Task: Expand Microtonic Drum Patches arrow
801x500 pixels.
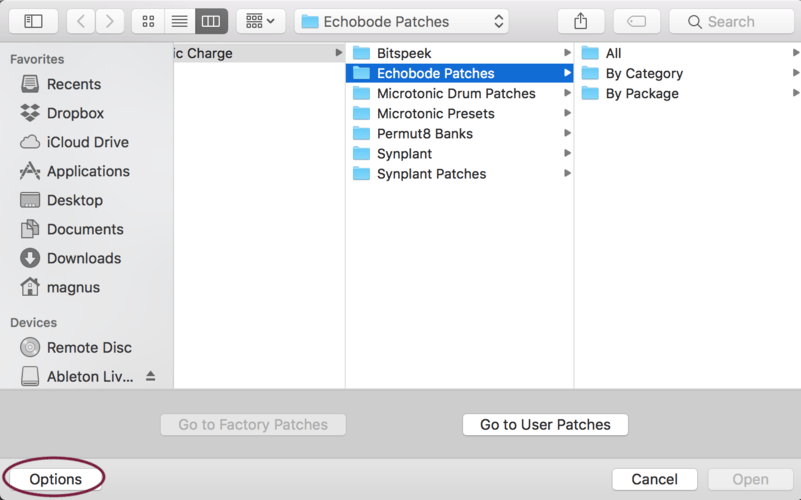Action: click(567, 93)
